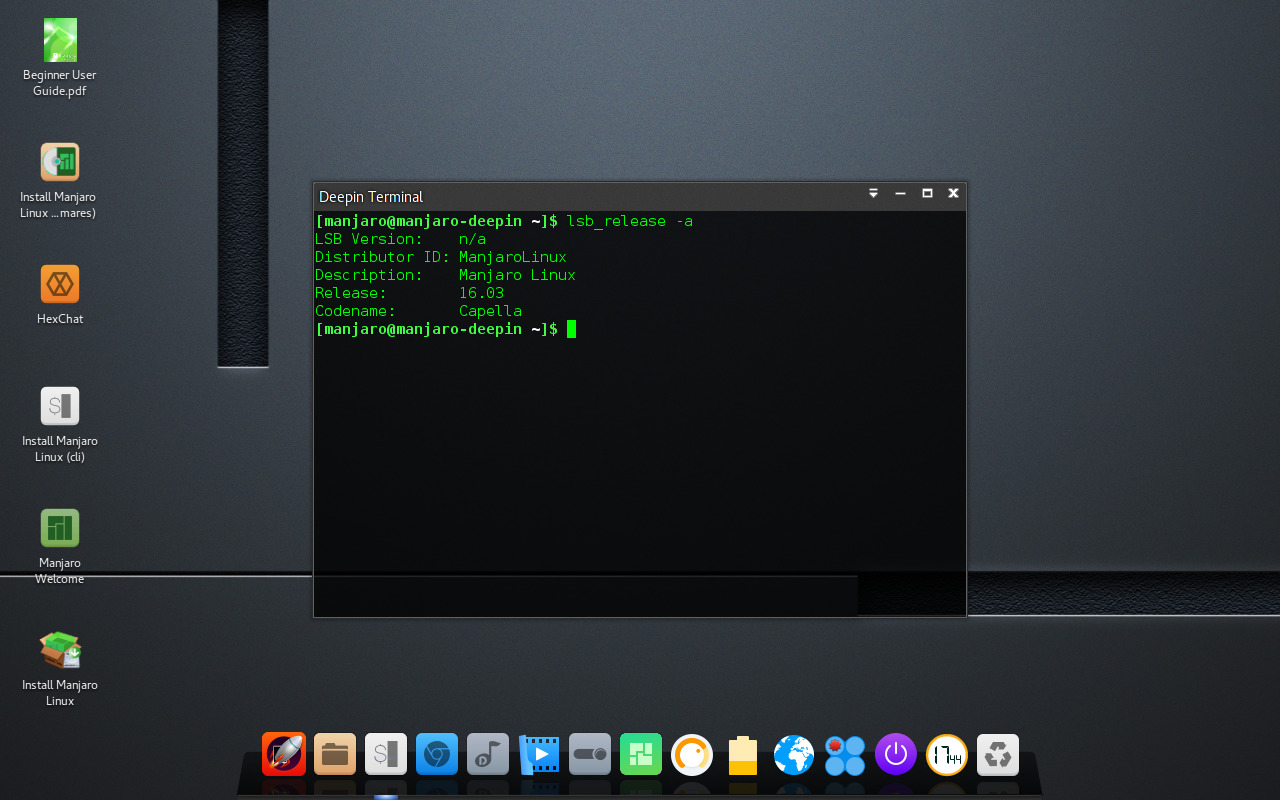Open the file manager from the dock

pos(335,754)
